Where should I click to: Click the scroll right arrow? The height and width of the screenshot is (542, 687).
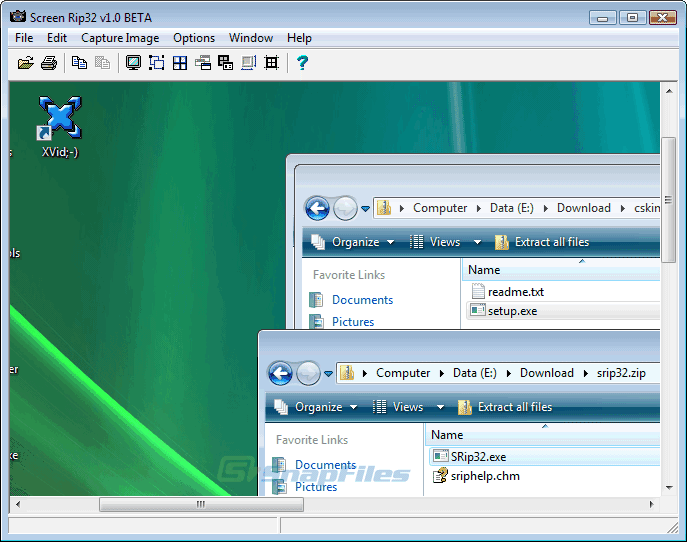point(652,504)
